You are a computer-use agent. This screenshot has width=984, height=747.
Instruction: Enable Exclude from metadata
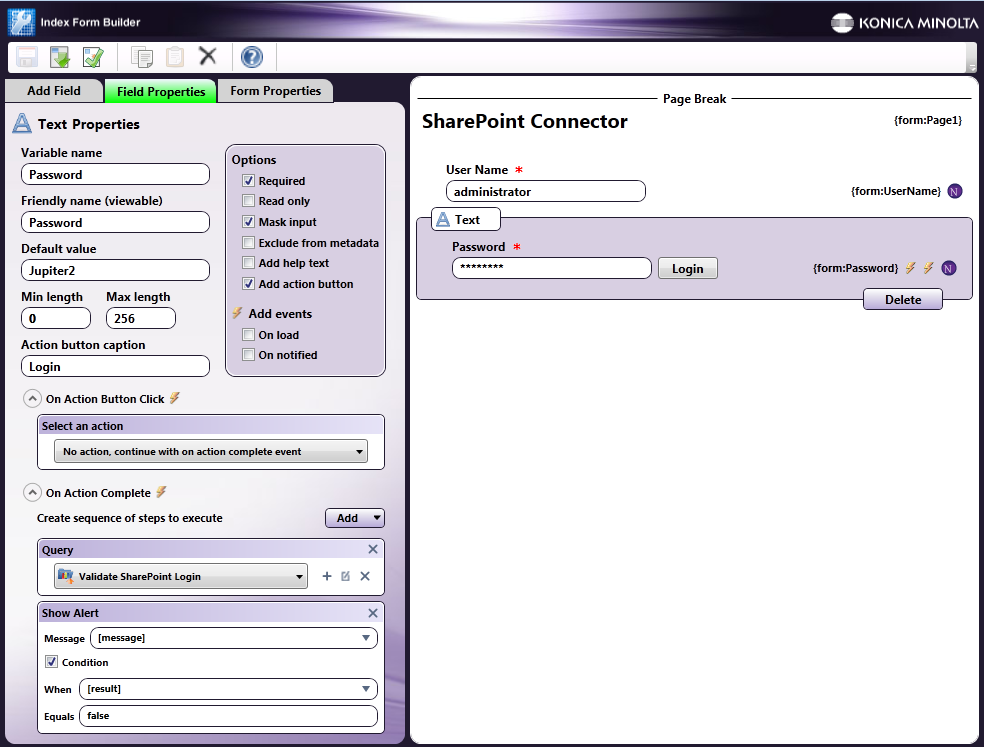click(249, 242)
